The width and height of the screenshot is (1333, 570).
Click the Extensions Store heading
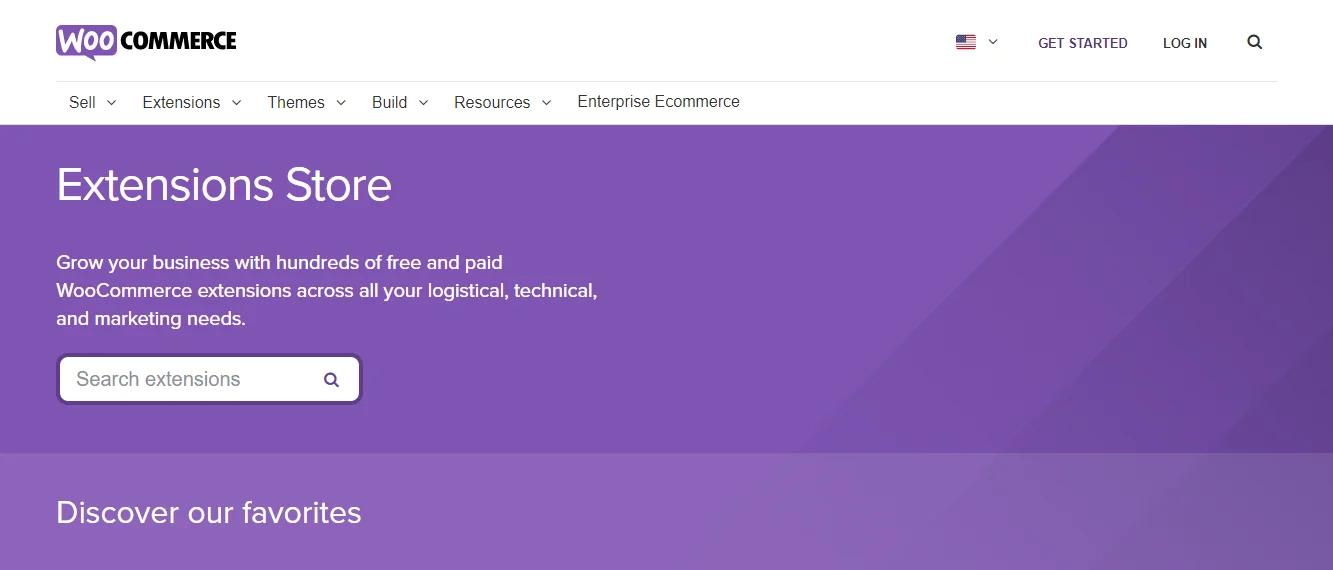coord(224,185)
